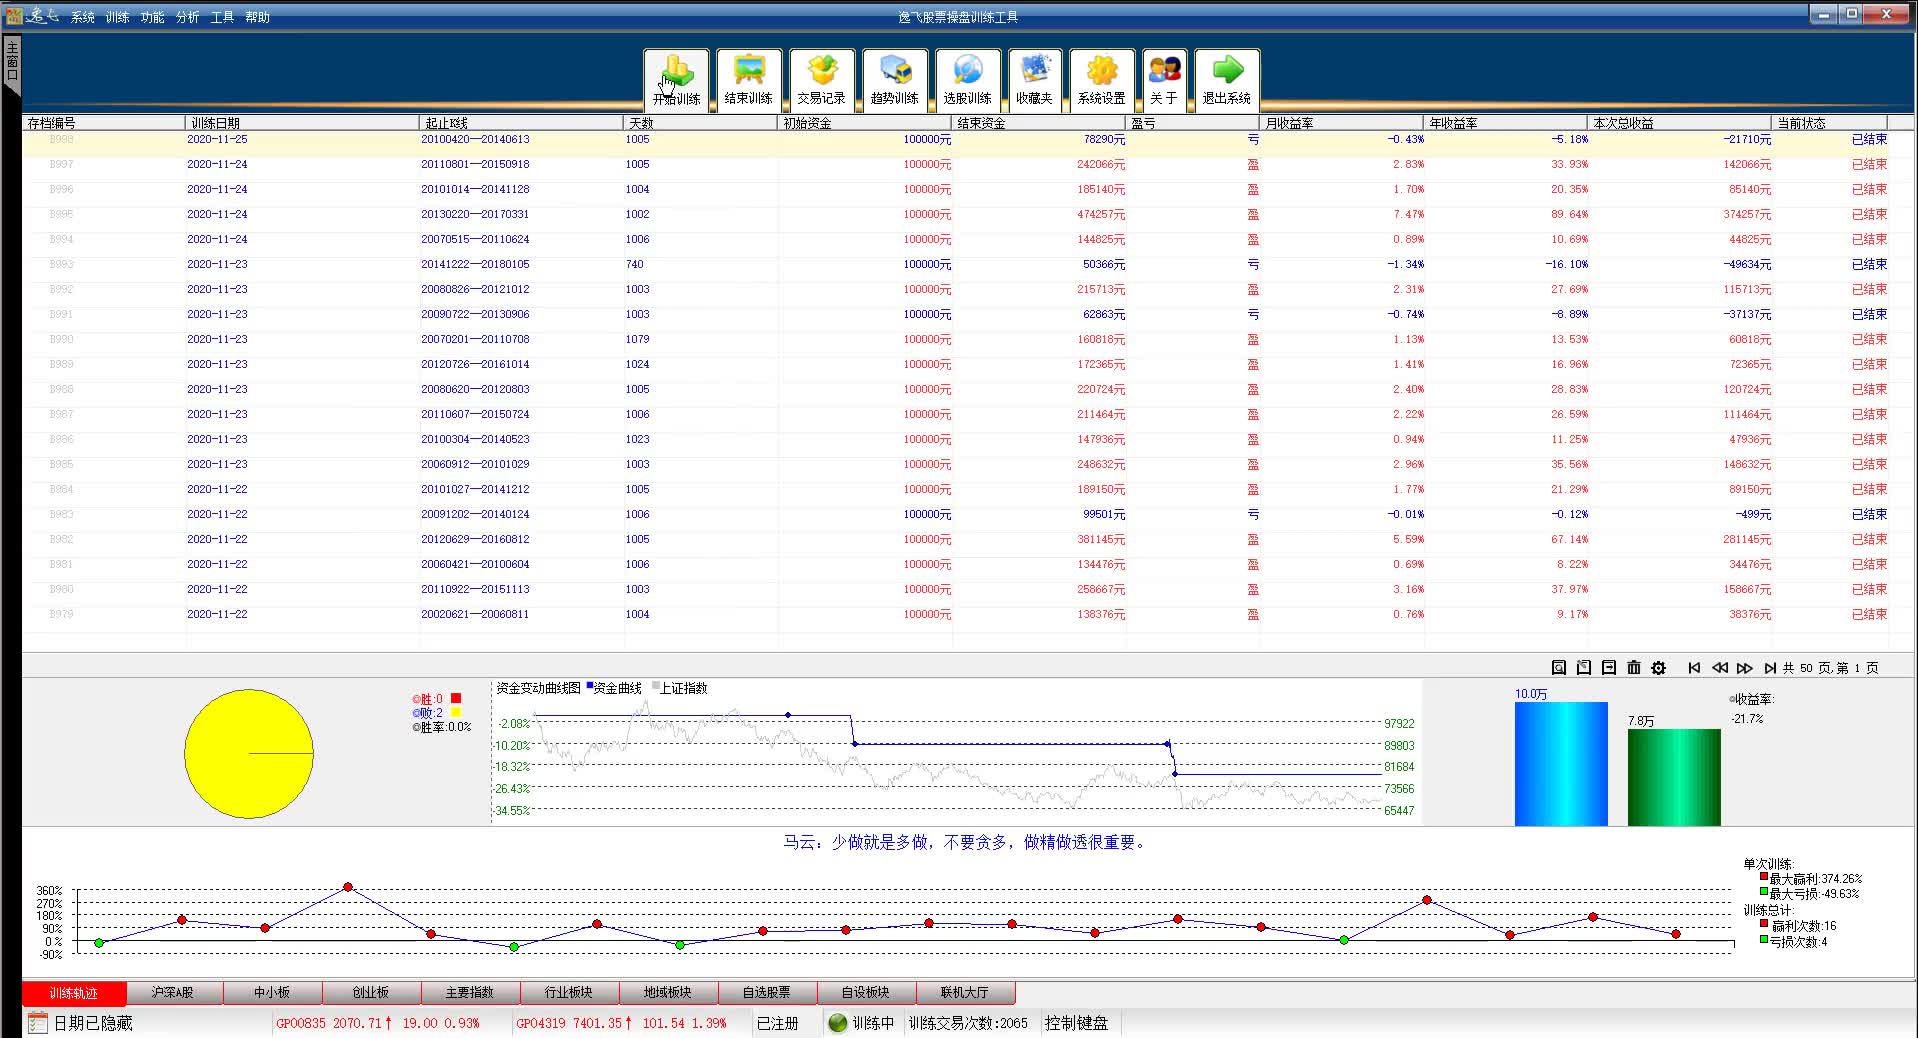
Task: Click the 当前状态 column header
Action: (x=1829, y=123)
